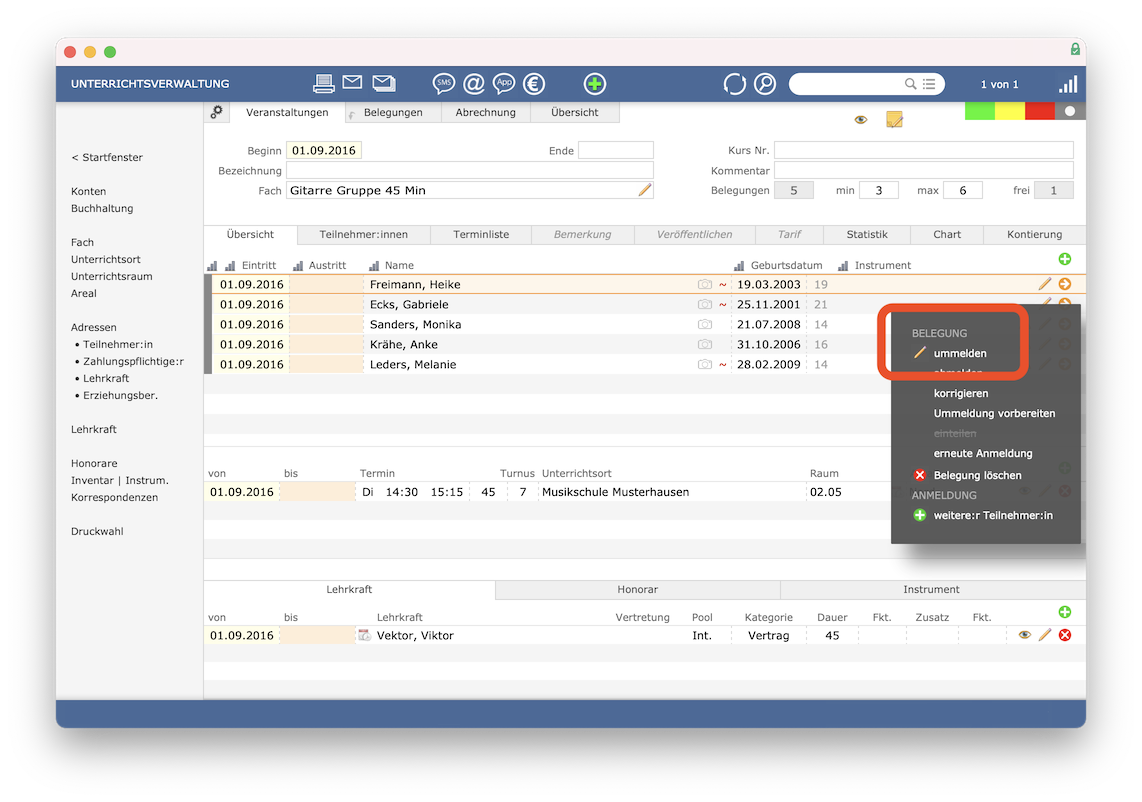
Task: Choose ummelden in the Belegung menu
Action: pyautogui.click(x=960, y=353)
